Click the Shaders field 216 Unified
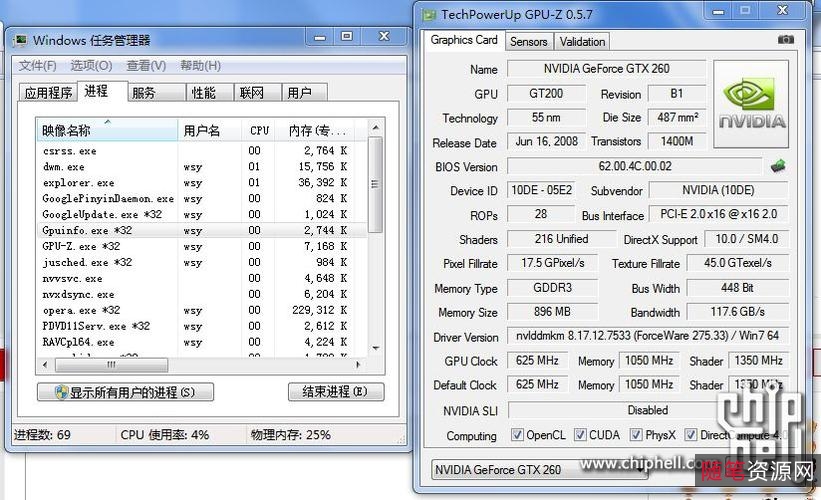This screenshot has width=821, height=500. pos(561,239)
